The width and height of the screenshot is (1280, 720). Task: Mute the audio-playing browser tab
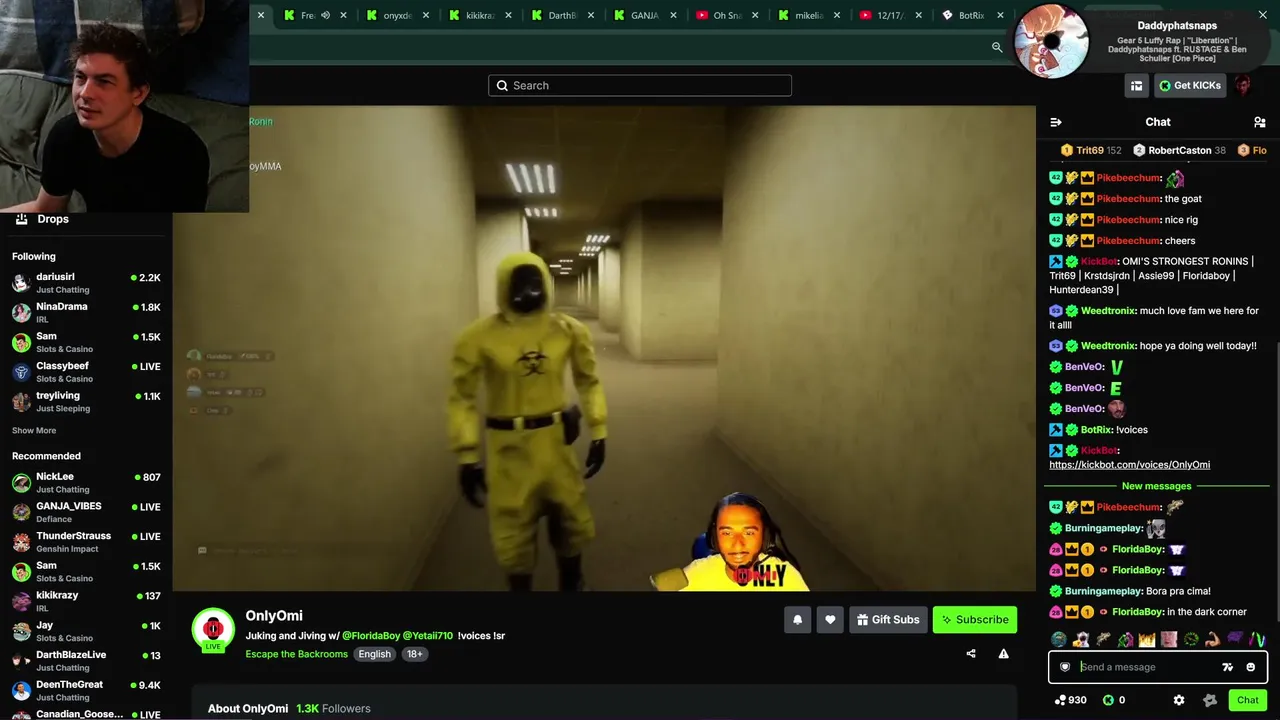click(x=325, y=15)
